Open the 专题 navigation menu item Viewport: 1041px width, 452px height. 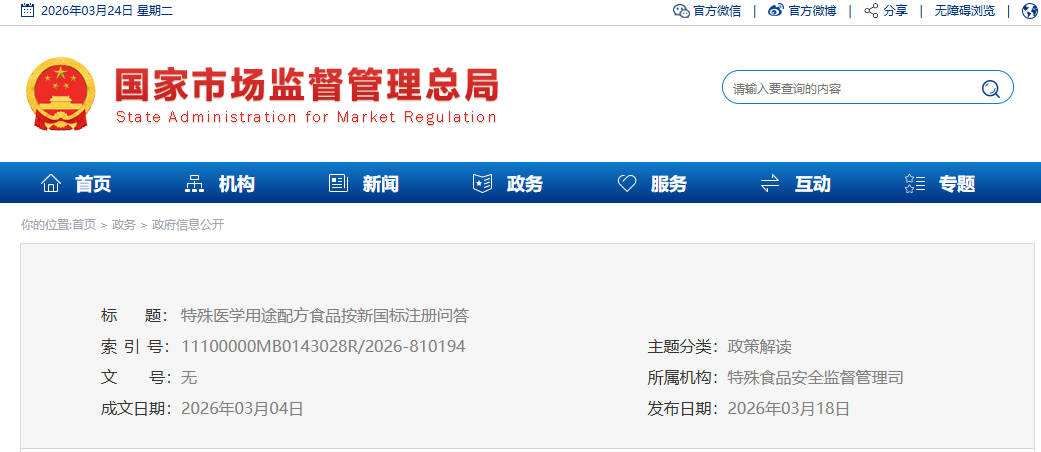click(956, 184)
